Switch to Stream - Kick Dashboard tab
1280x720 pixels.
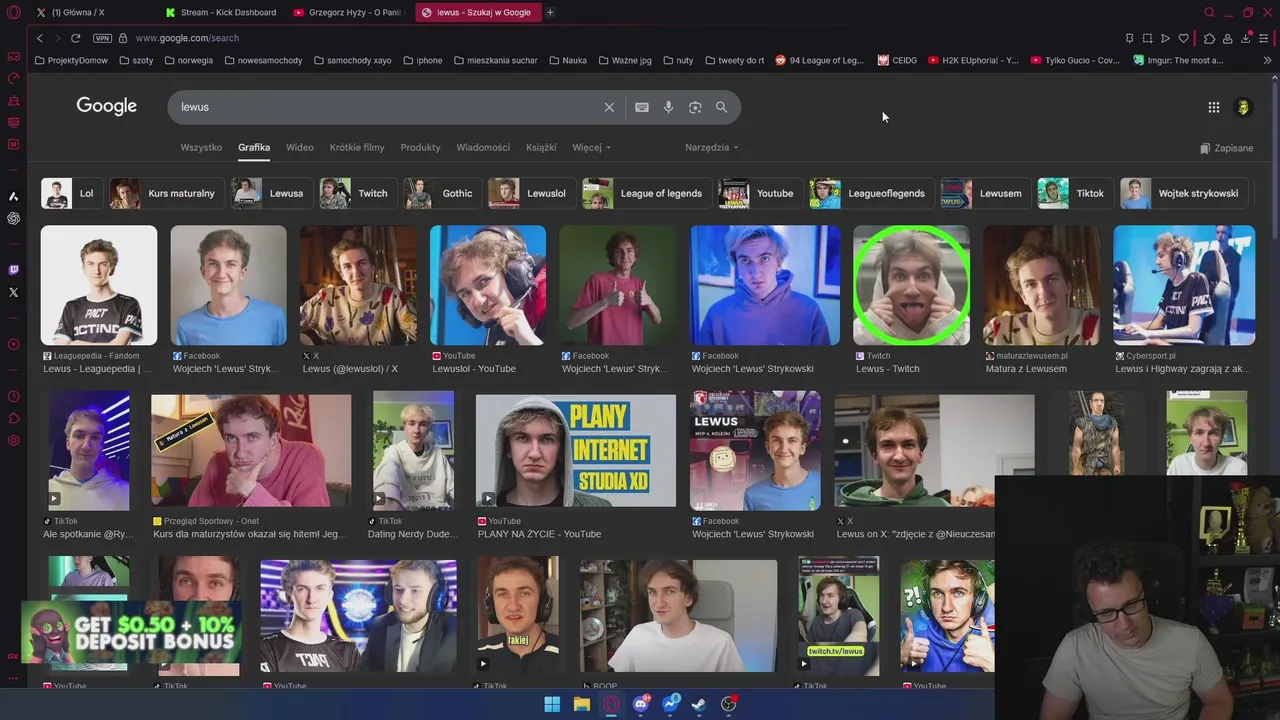222,12
